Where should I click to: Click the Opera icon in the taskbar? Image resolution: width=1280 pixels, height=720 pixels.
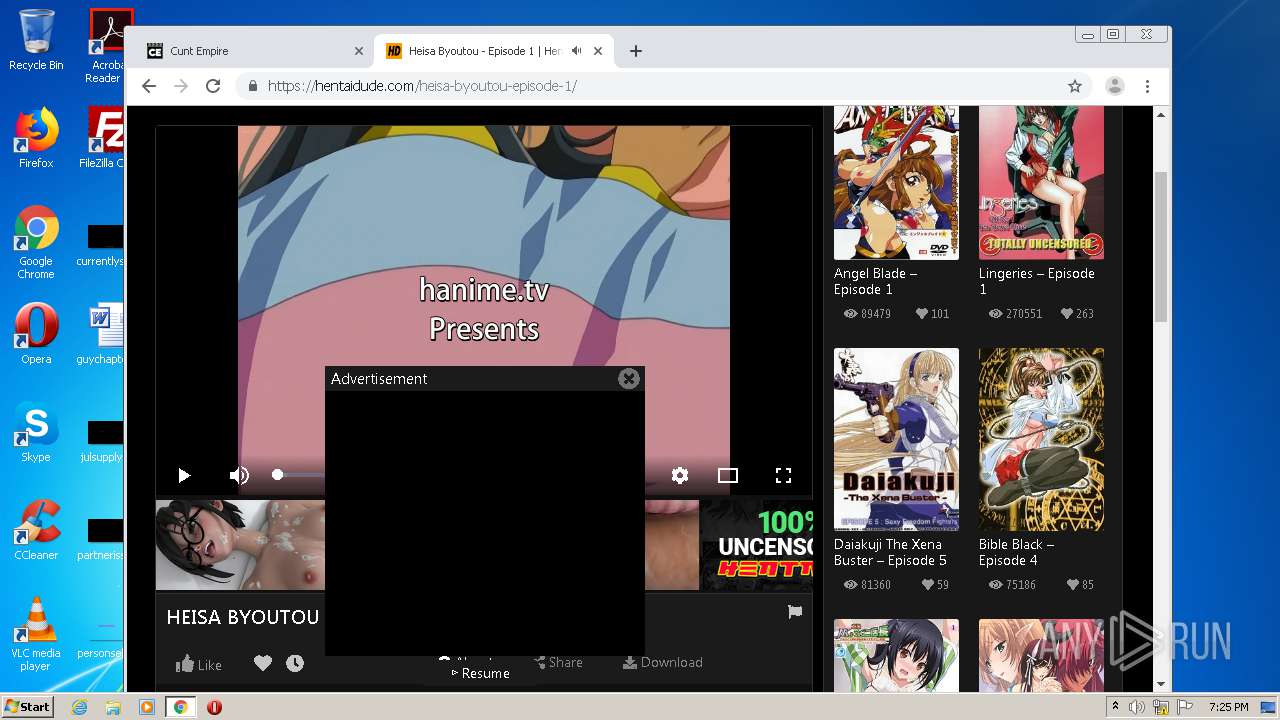pos(214,707)
